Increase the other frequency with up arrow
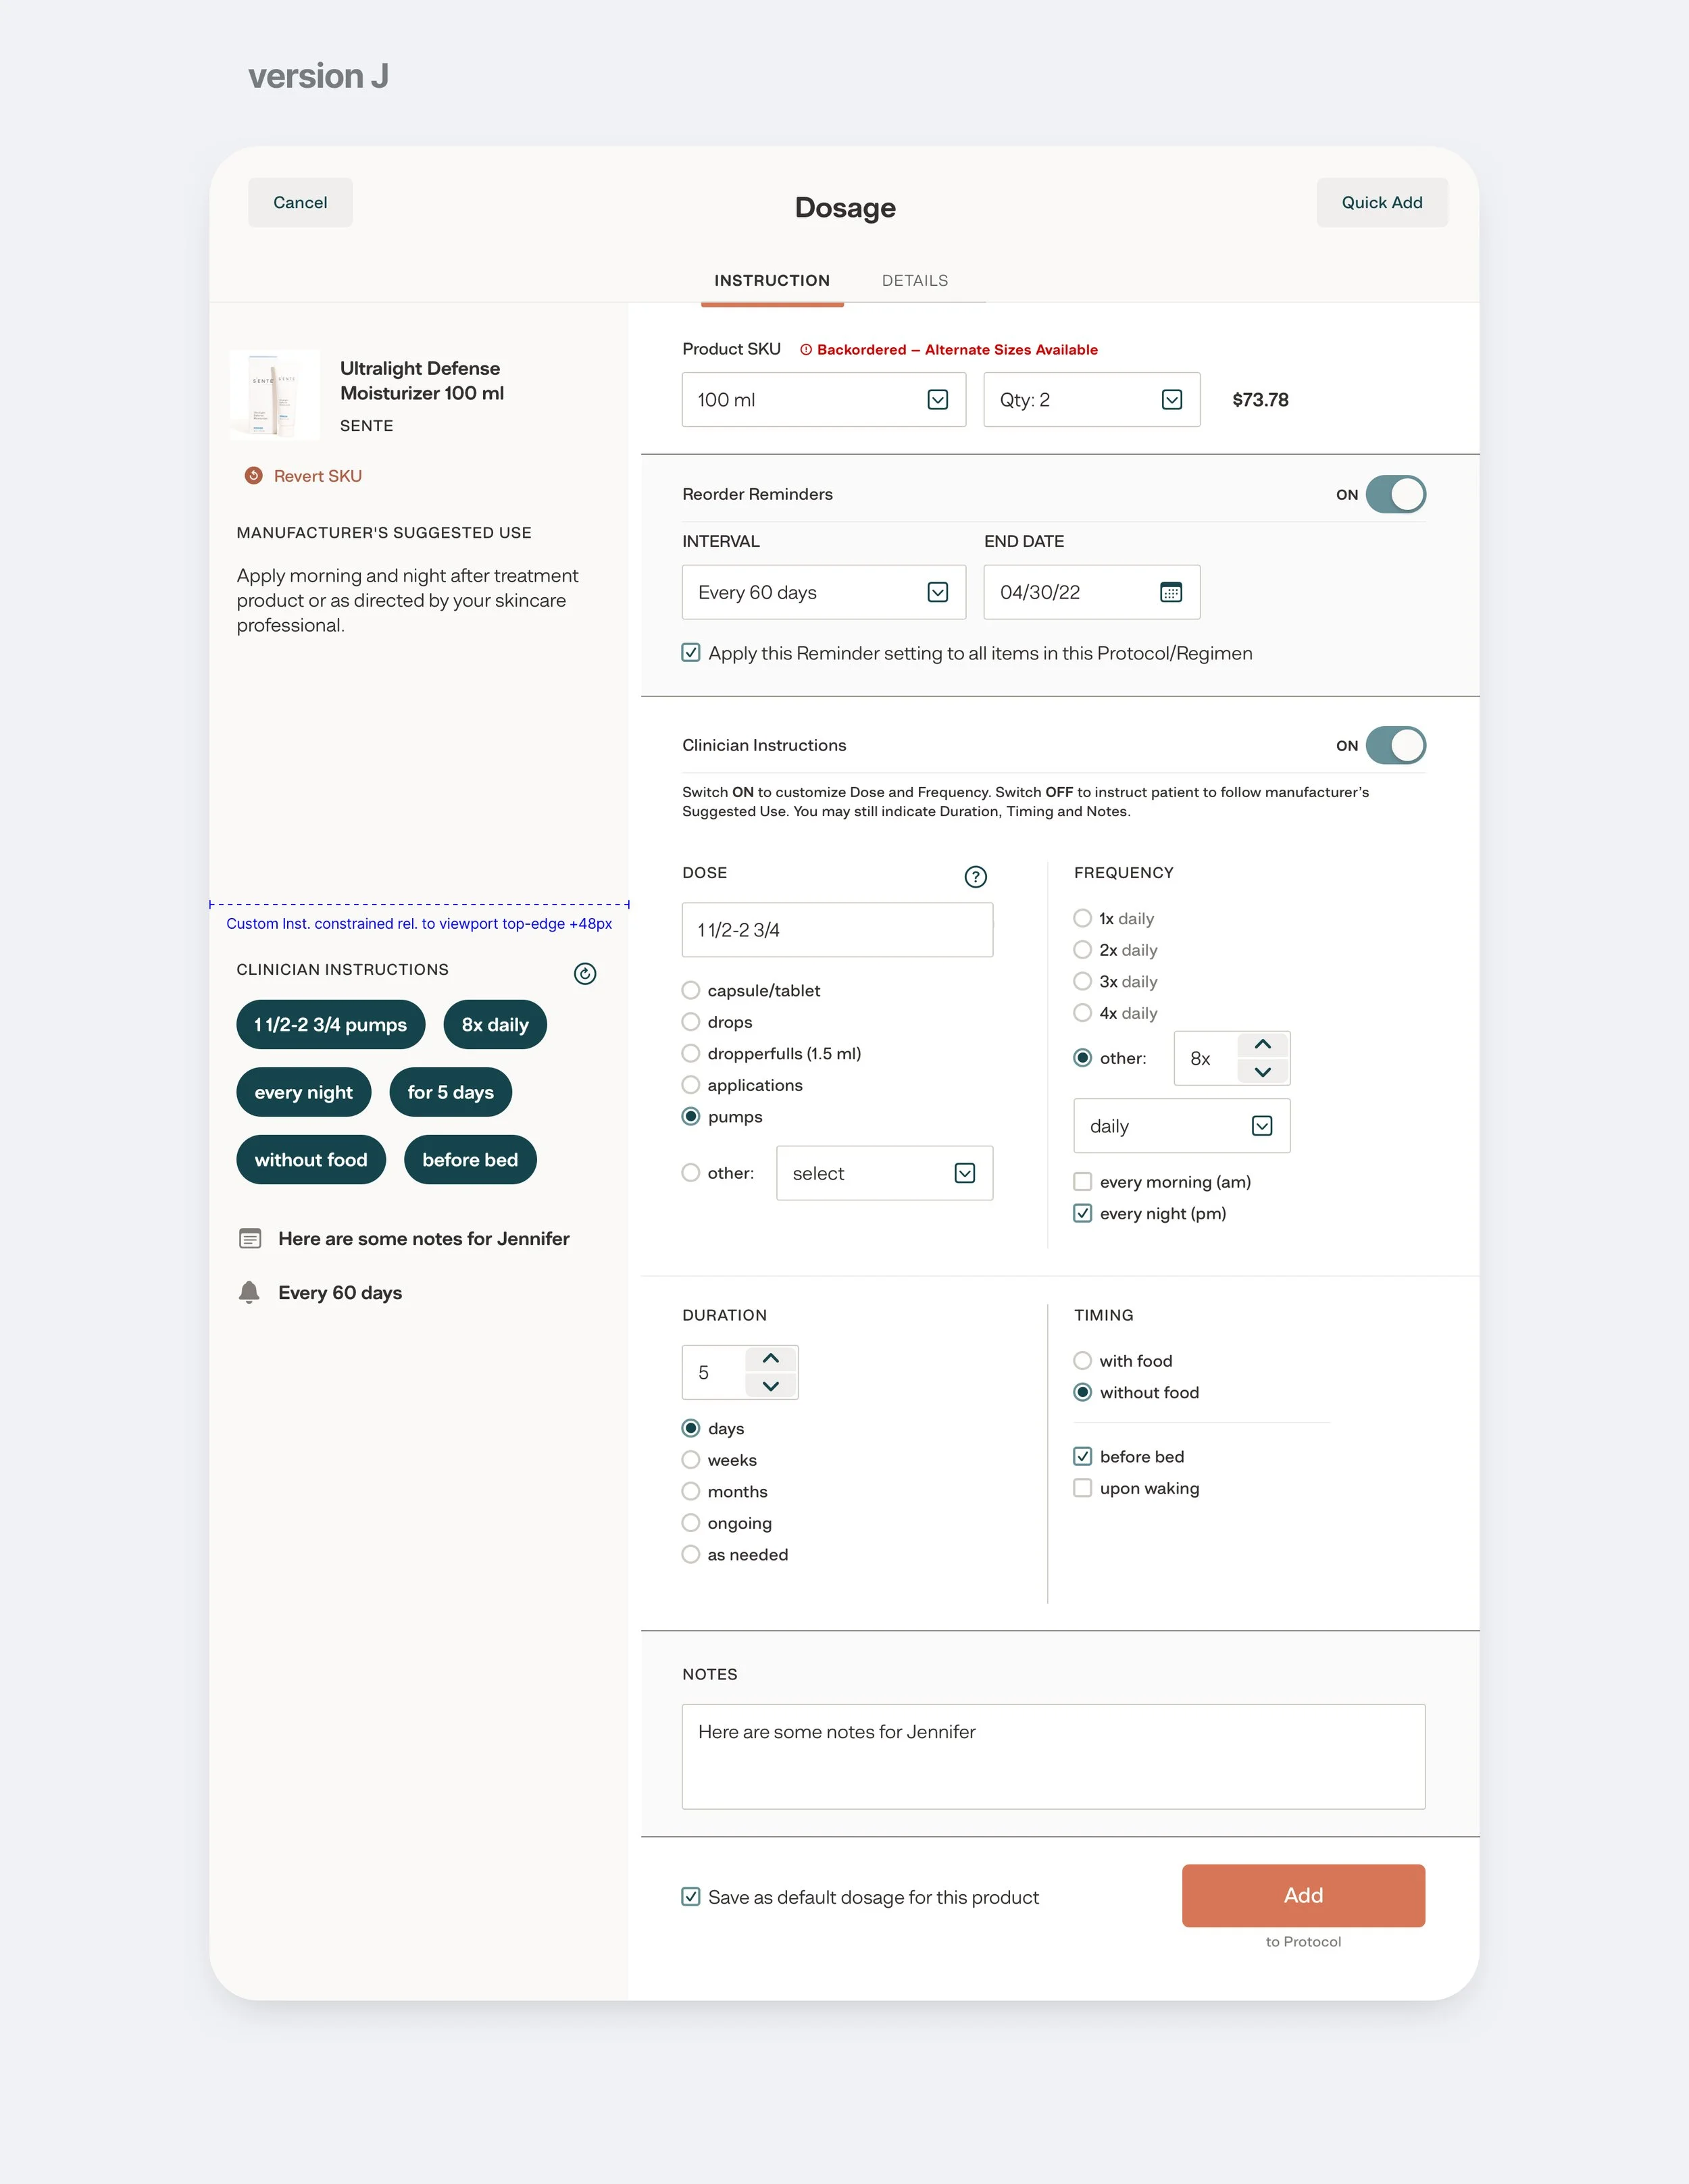This screenshot has height=2184, width=1689. click(1263, 1044)
